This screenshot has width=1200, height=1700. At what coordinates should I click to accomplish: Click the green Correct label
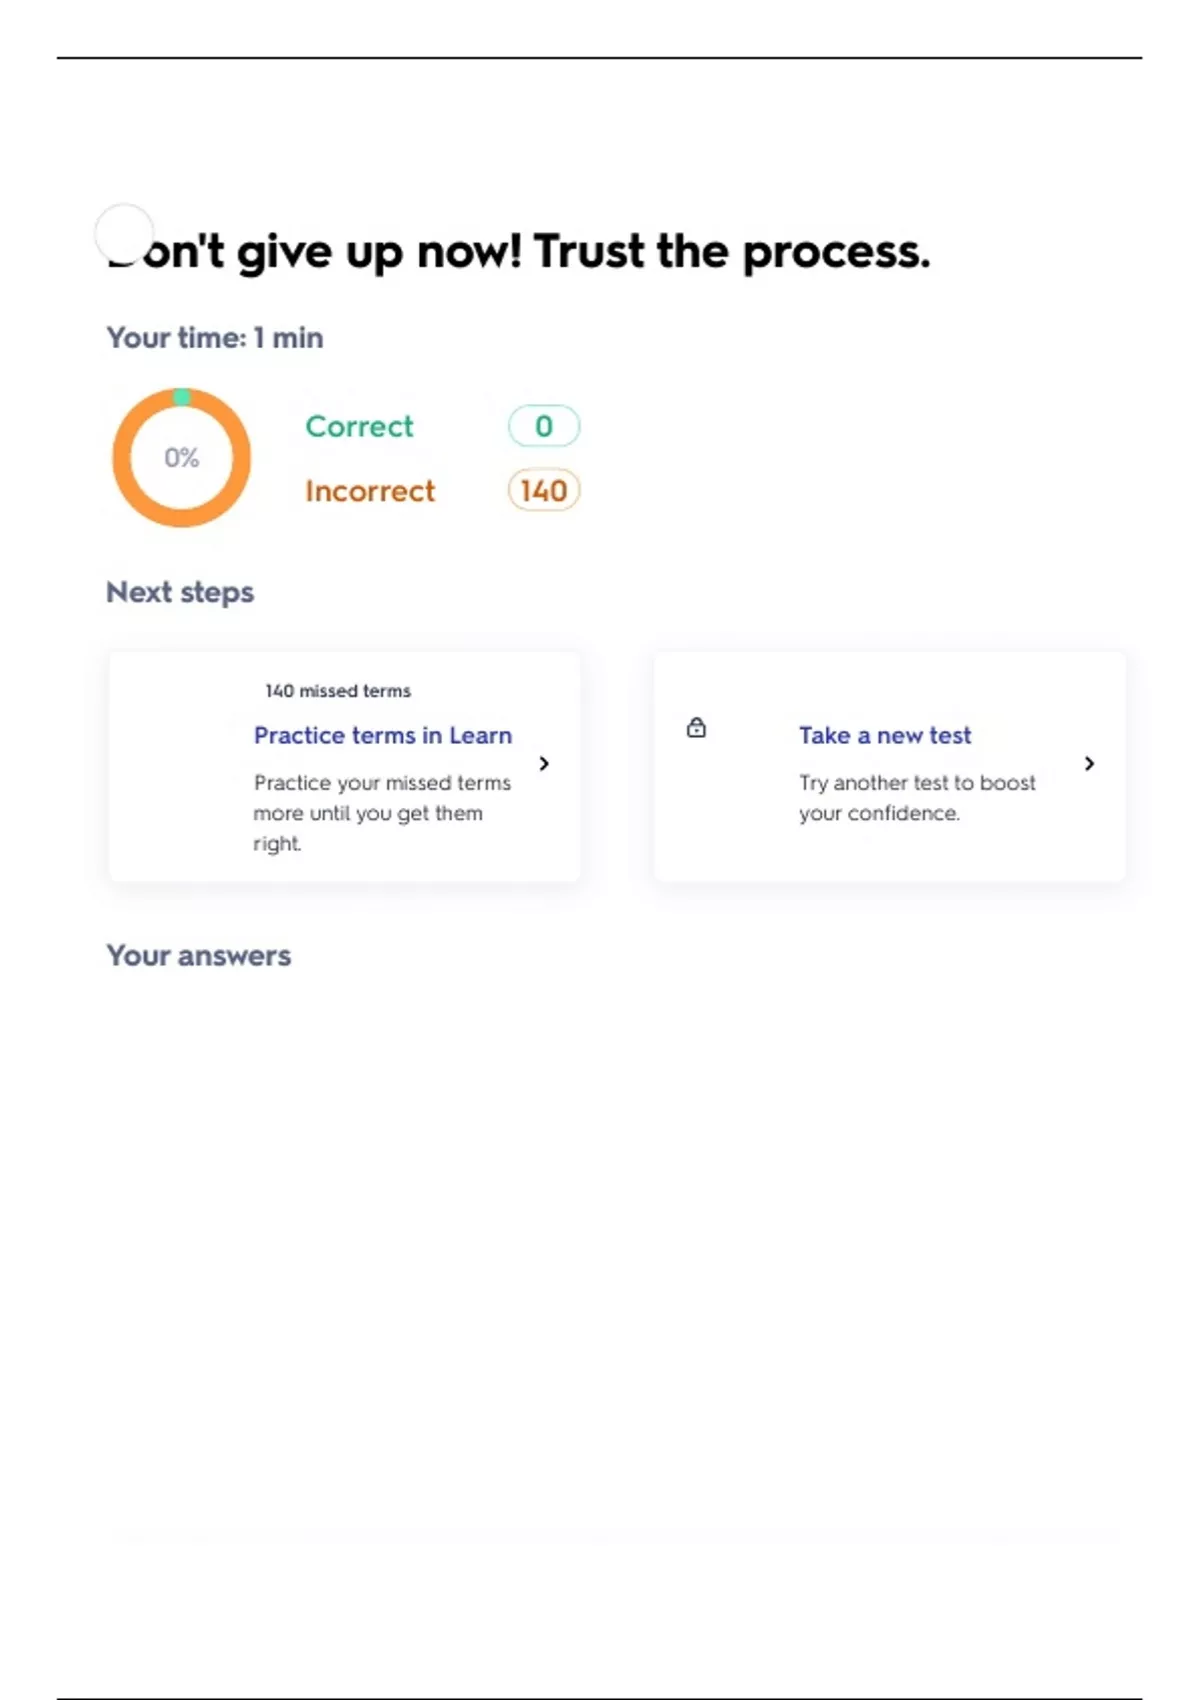tap(359, 426)
